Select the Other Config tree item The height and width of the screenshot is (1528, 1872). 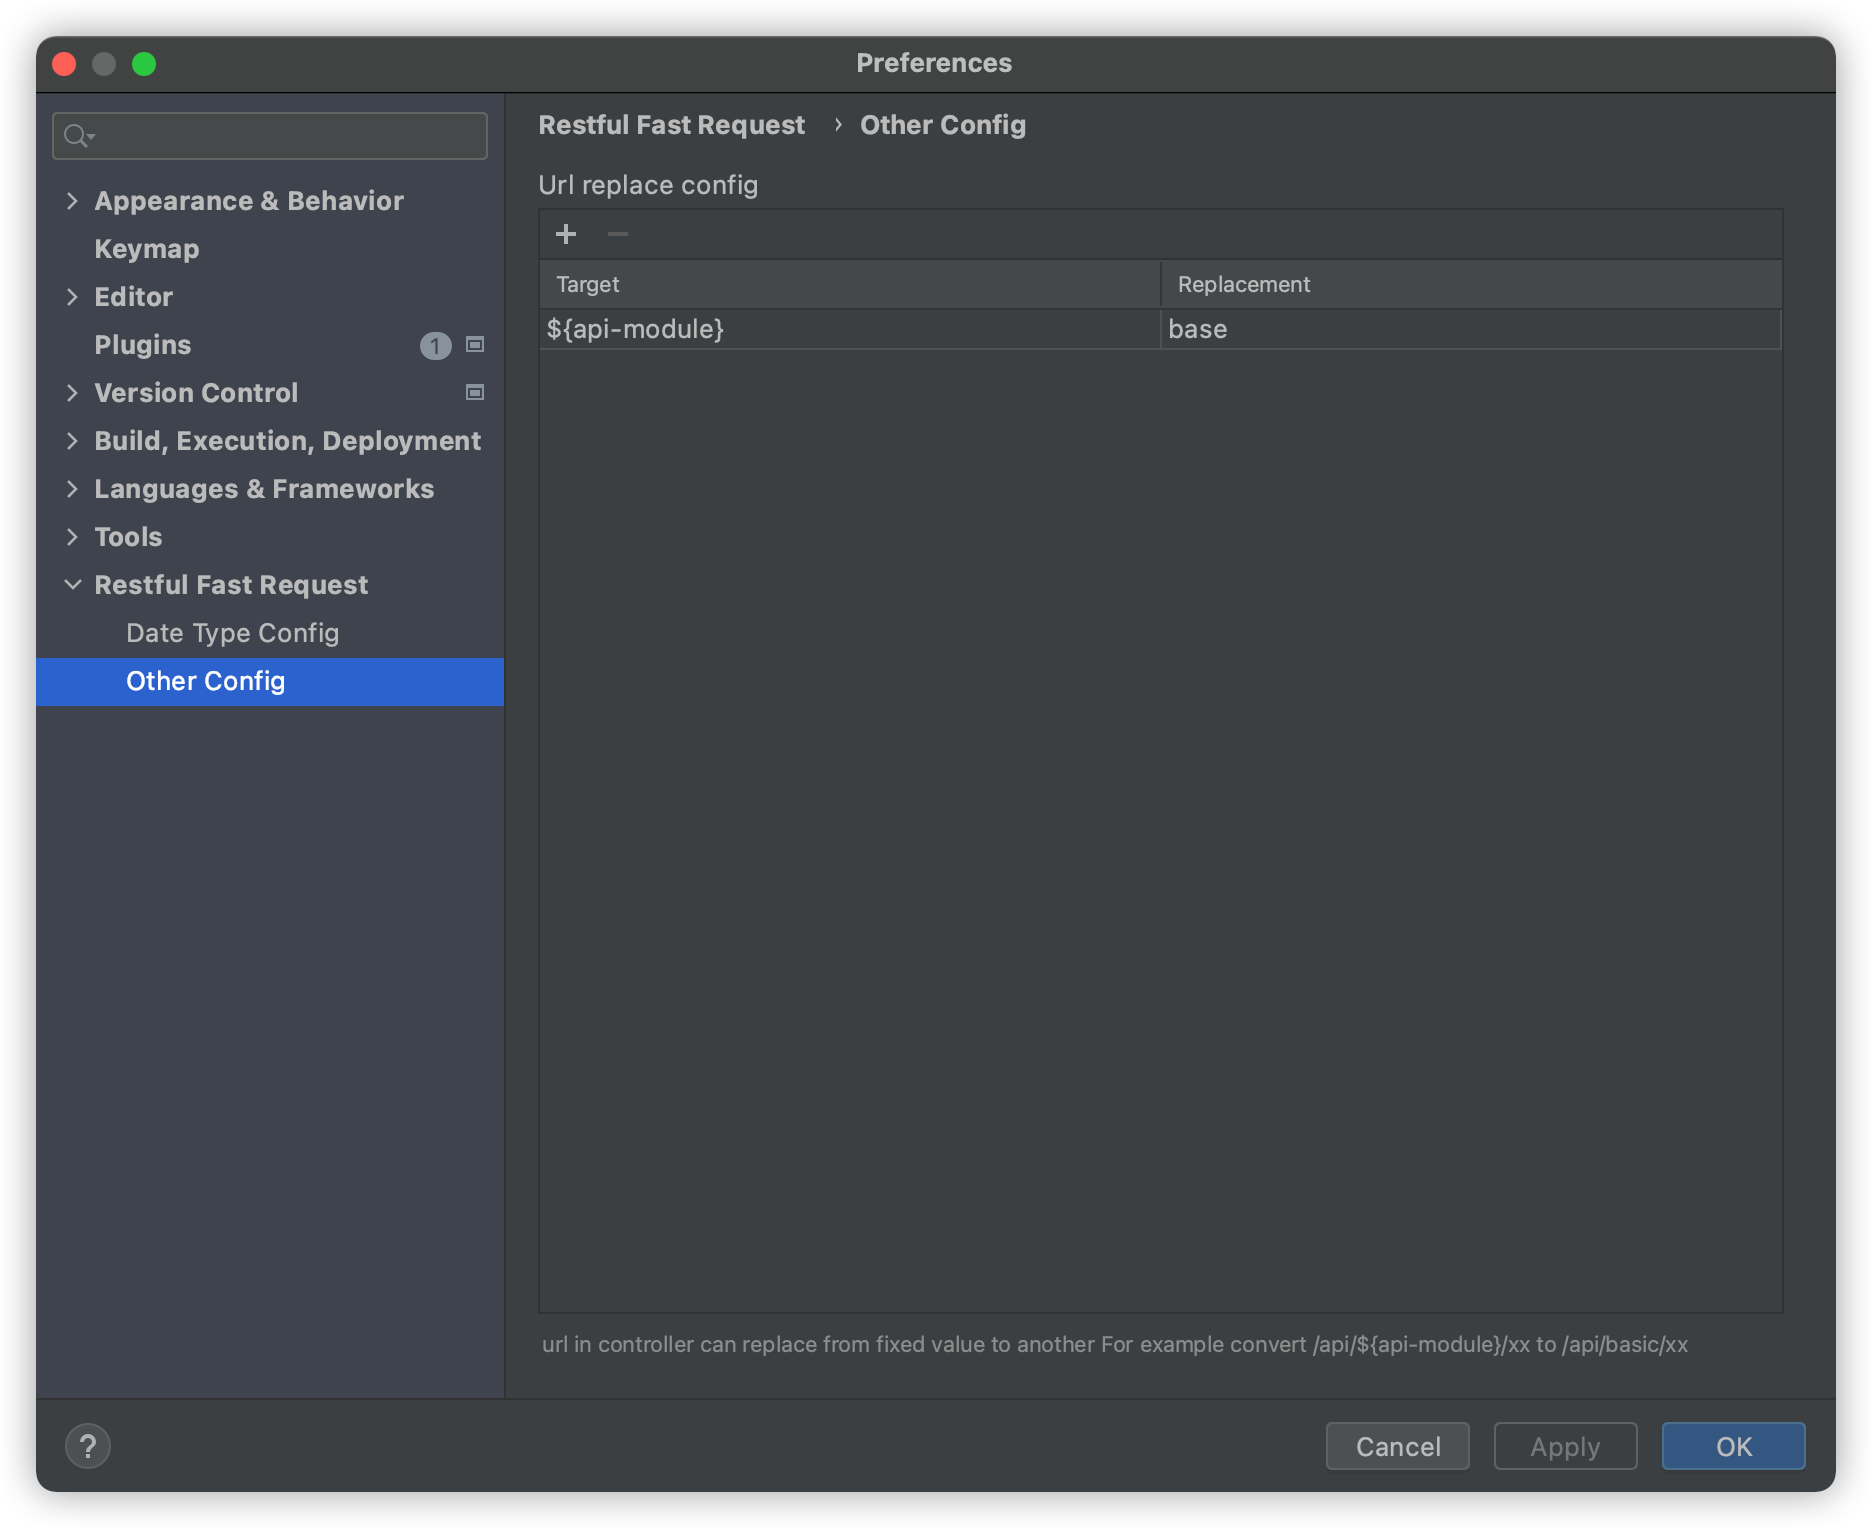coord(205,681)
